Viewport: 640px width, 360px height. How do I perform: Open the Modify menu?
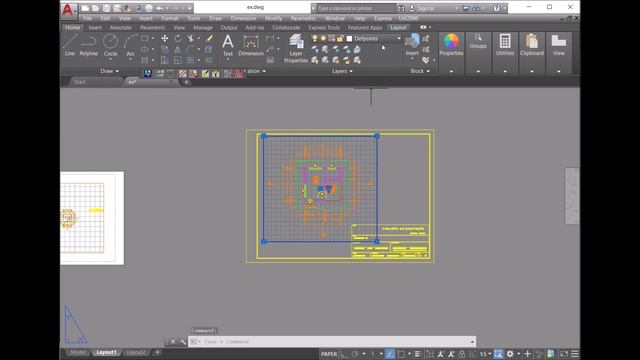[x=273, y=18]
